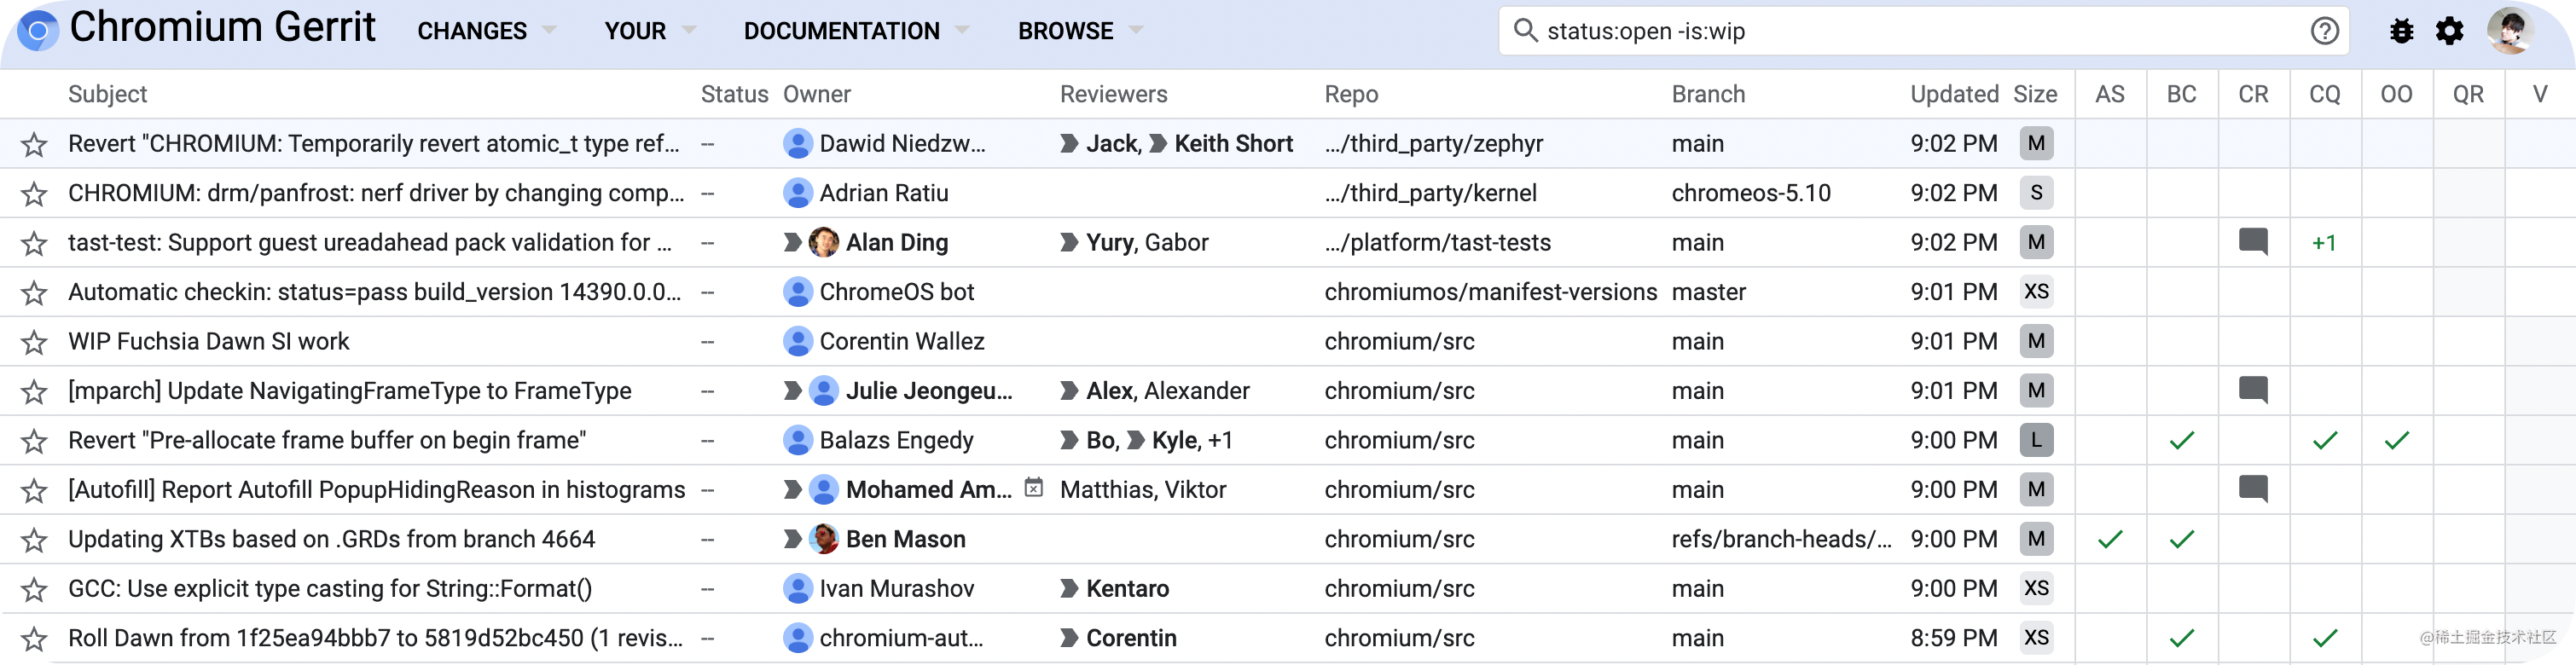Click attention arrow before Julie Jeongeu...
2576x665 pixels.
[x=792, y=390]
